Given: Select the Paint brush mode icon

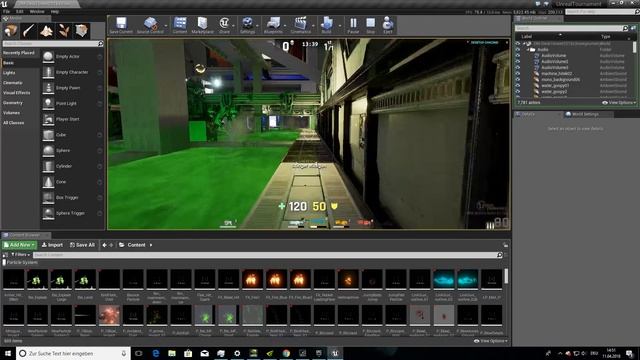Looking at the screenshot, I should (x=29, y=31).
